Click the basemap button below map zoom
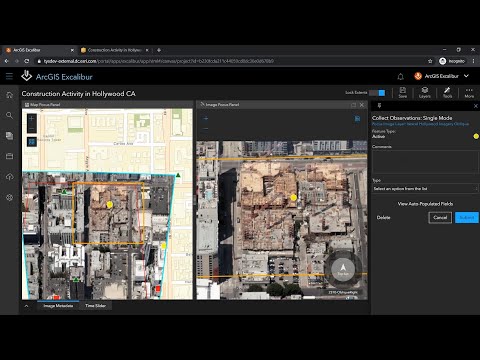This screenshot has width=480, height=360. pyautogui.click(x=32, y=142)
